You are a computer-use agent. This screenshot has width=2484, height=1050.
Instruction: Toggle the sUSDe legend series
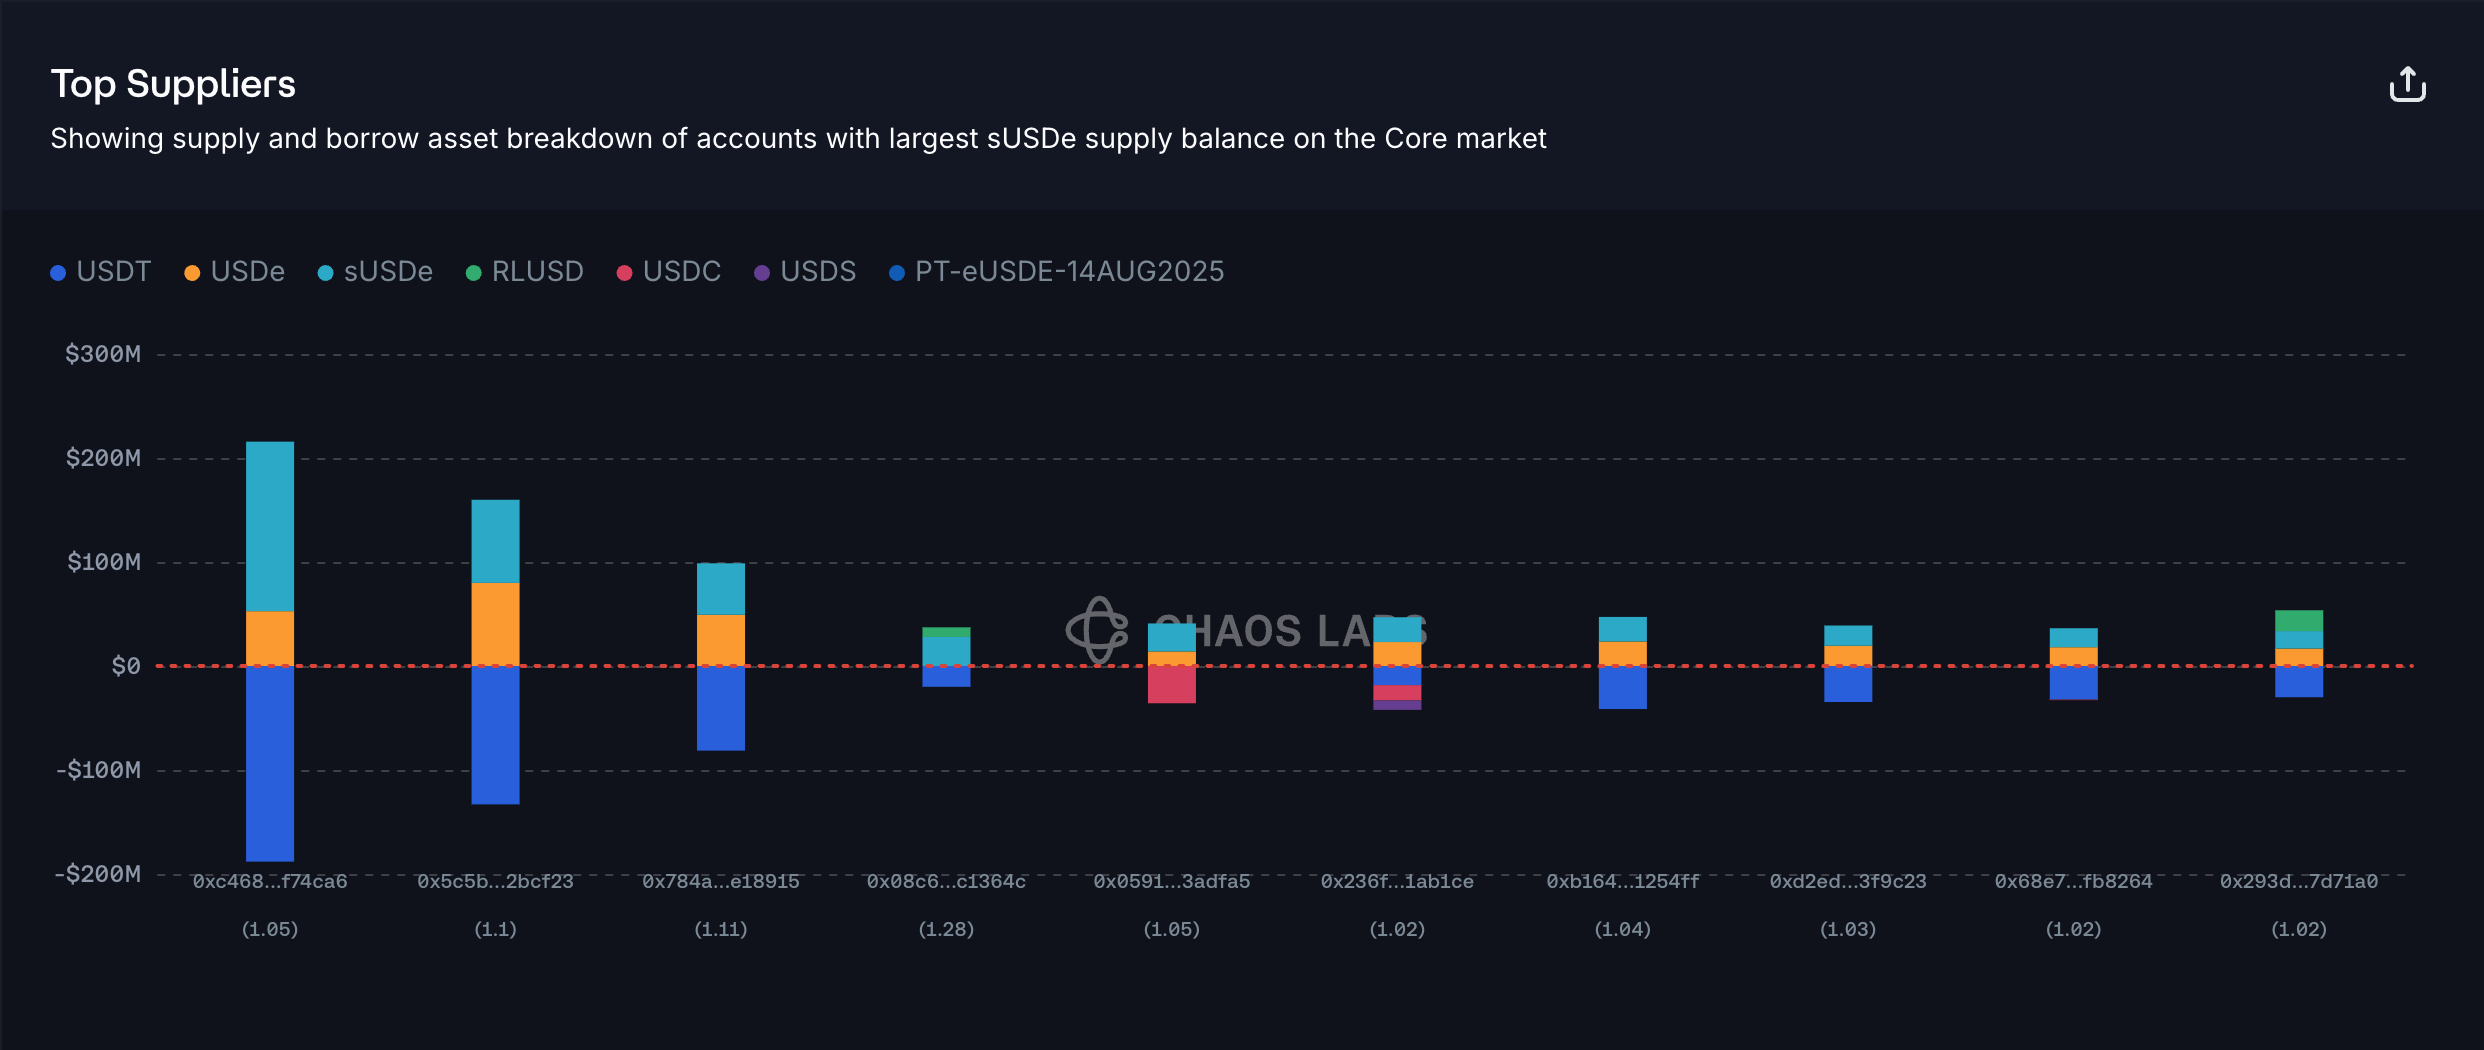coord(375,272)
